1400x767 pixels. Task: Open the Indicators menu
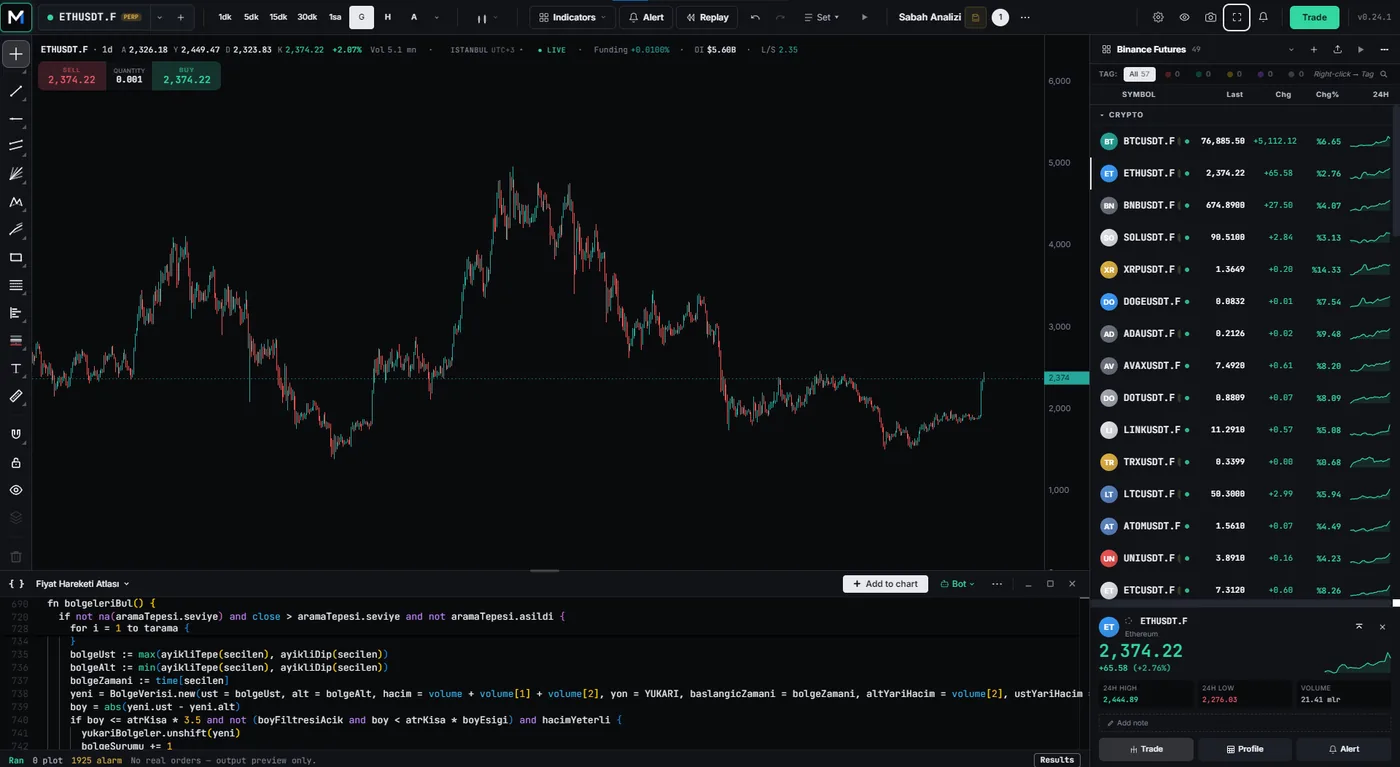572,17
